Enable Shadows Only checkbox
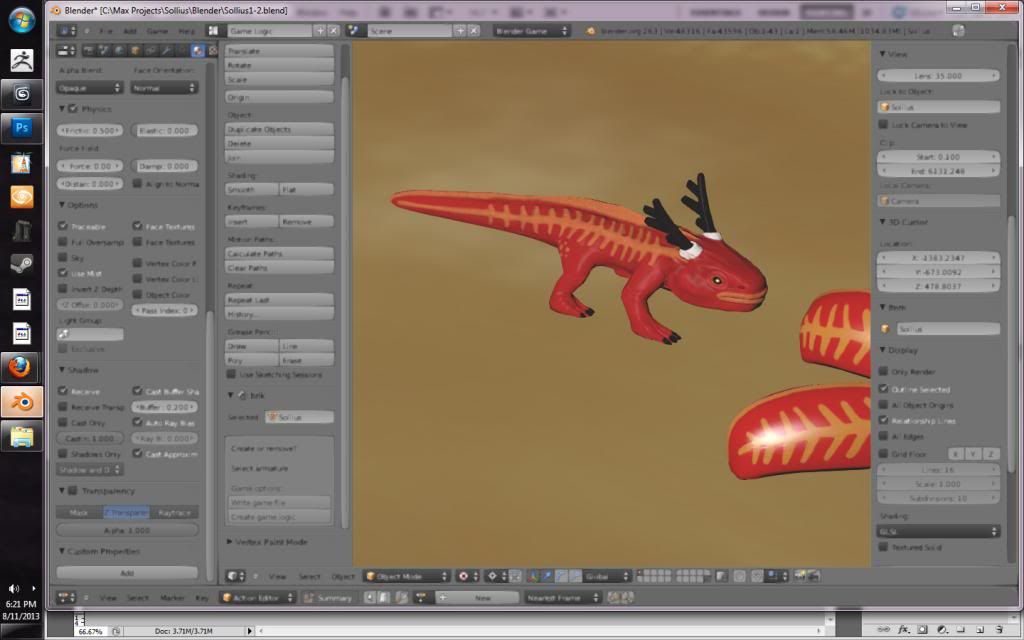The height and width of the screenshot is (640, 1024). (x=63, y=453)
